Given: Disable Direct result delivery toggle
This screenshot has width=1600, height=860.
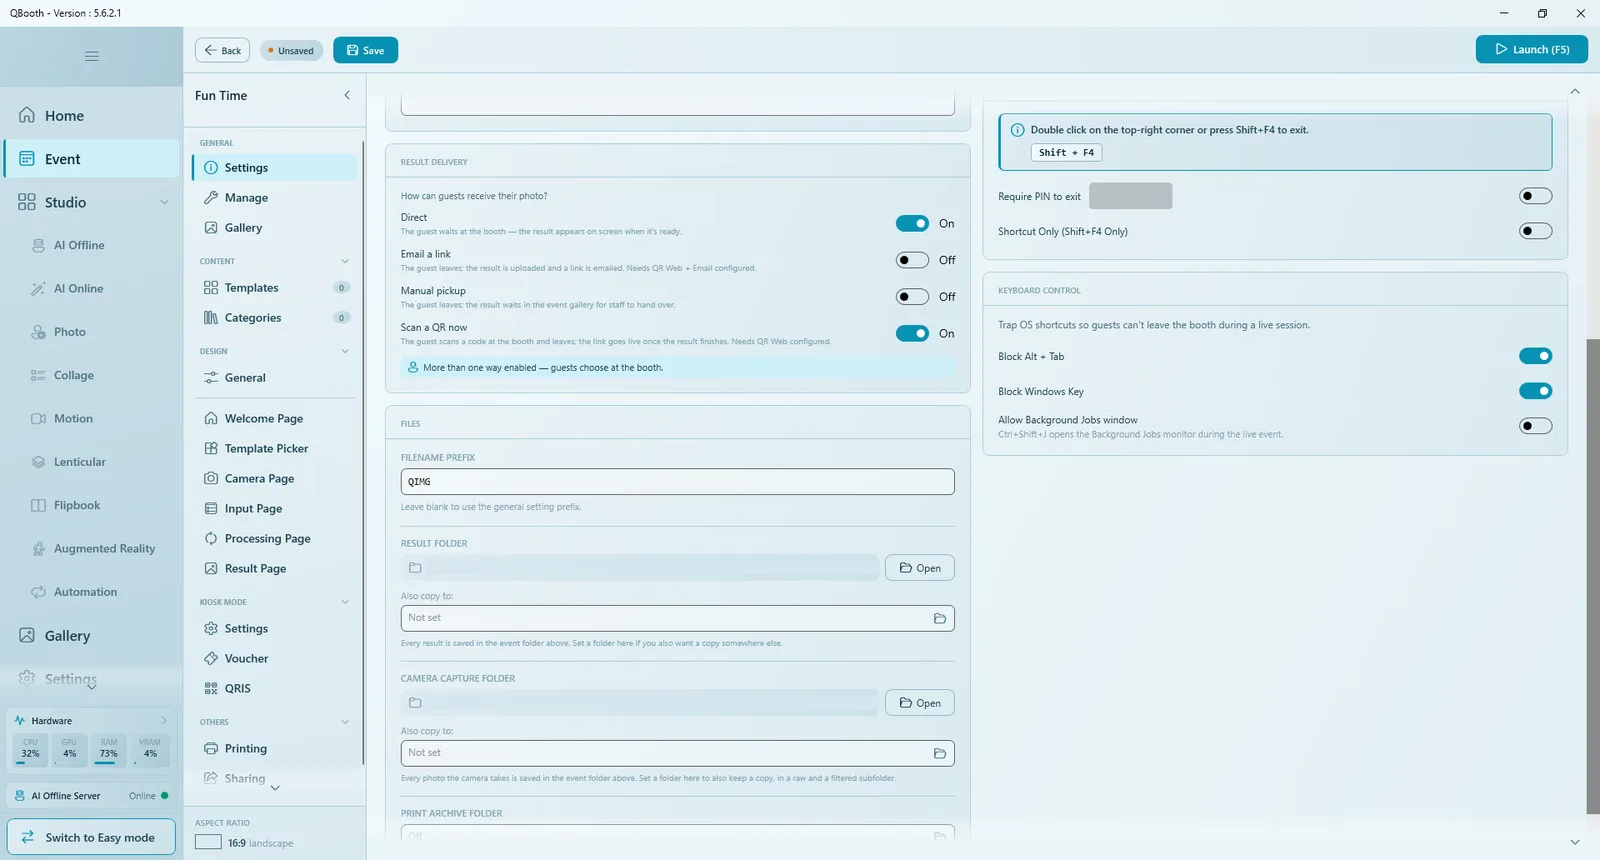Looking at the screenshot, I should point(912,223).
